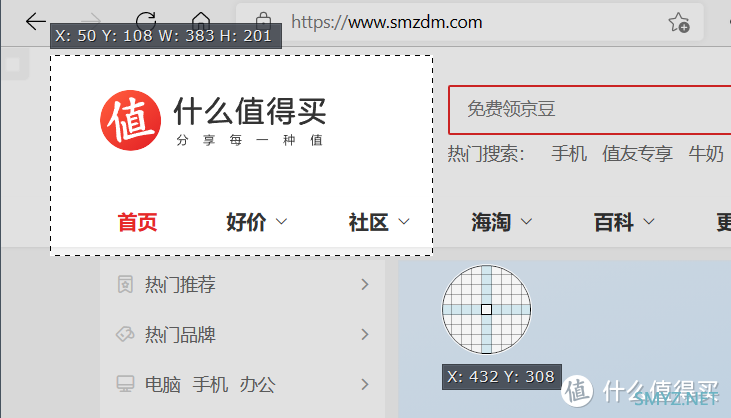Expand the 百科 dropdown chevron
The height and width of the screenshot is (418, 731).
coord(649,221)
